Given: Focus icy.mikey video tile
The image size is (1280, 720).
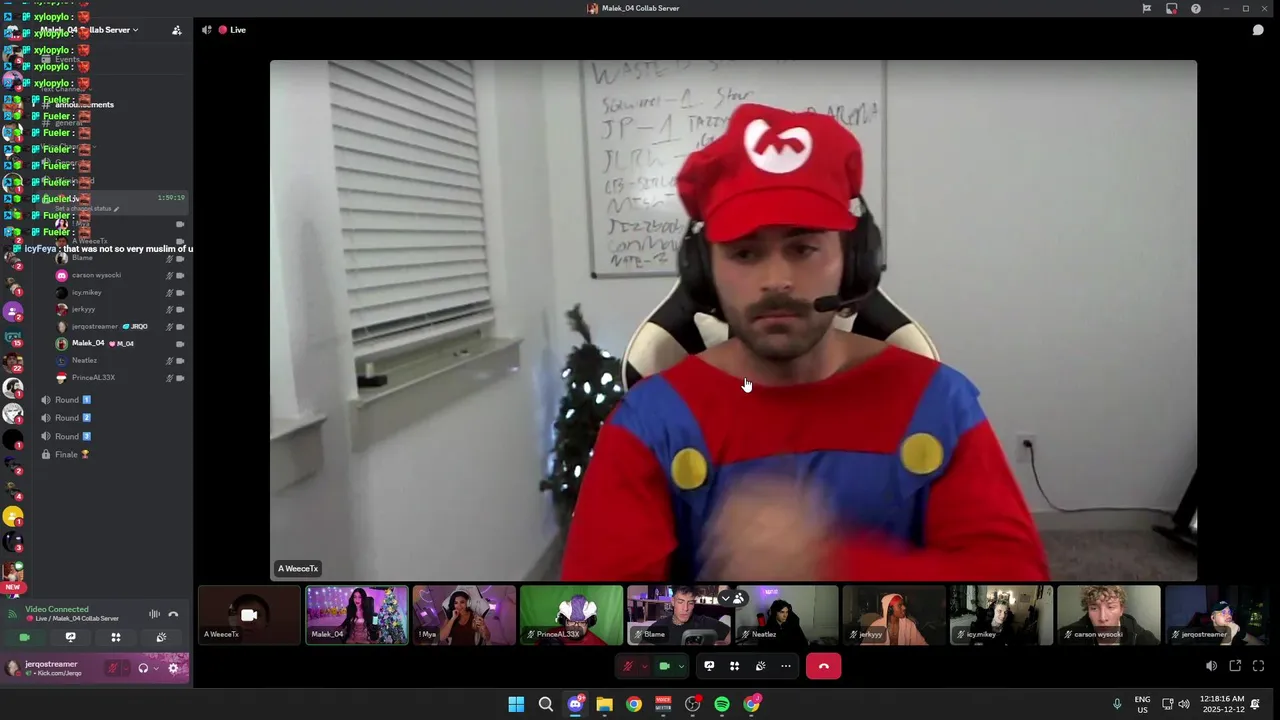Looking at the screenshot, I should click(1002, 615).
